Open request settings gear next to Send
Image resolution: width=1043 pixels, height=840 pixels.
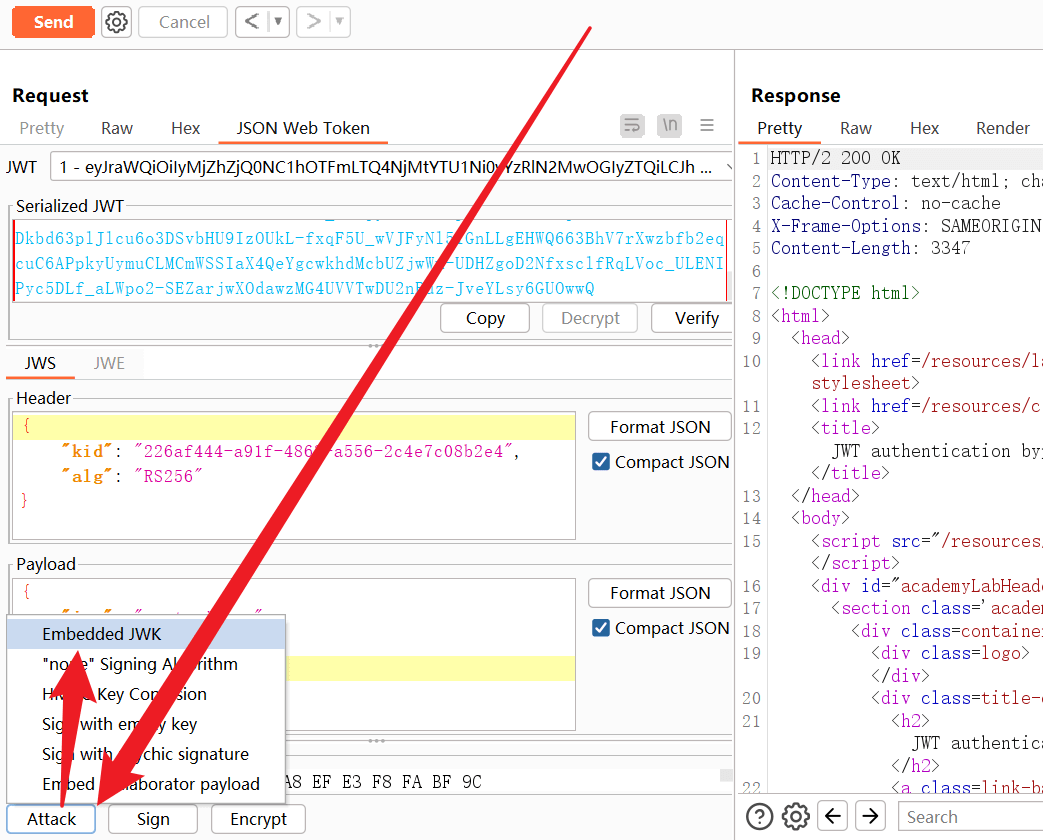click(x=117, y=22)
